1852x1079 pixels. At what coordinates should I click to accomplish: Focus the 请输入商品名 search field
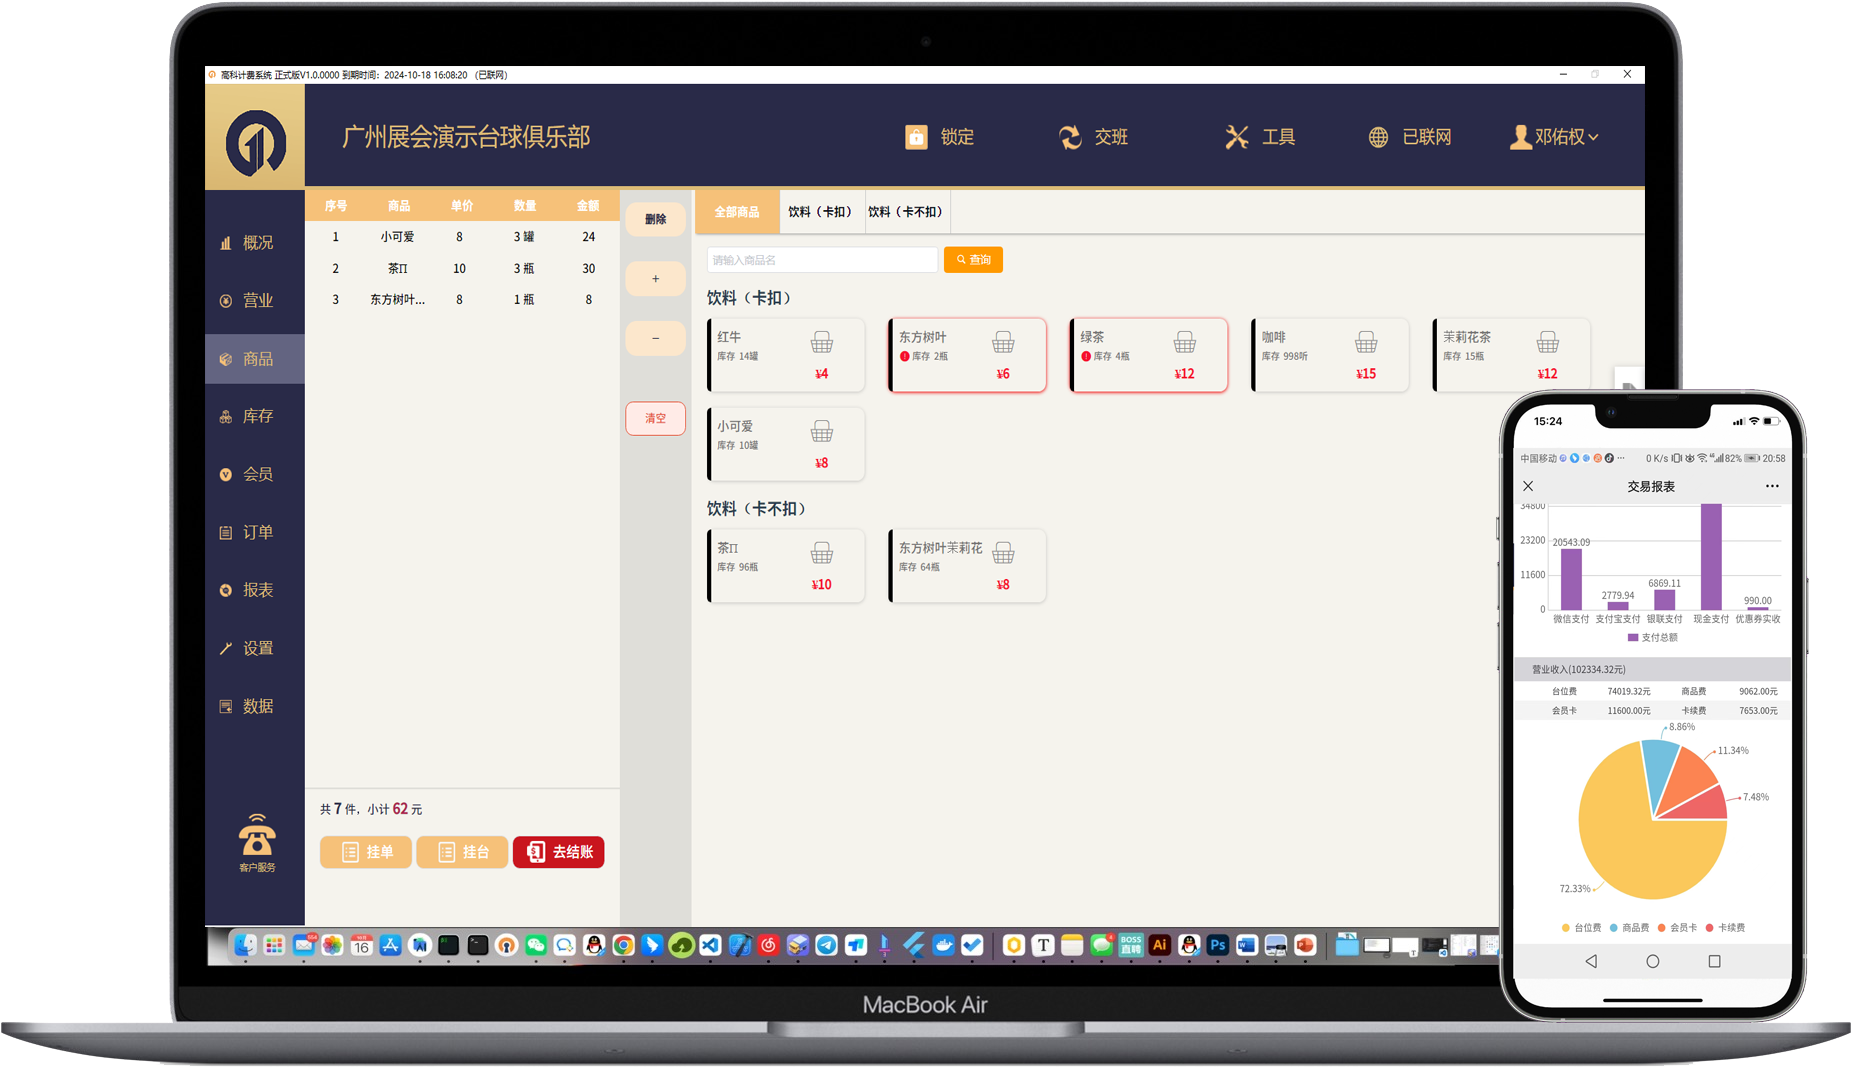[822, 260]
